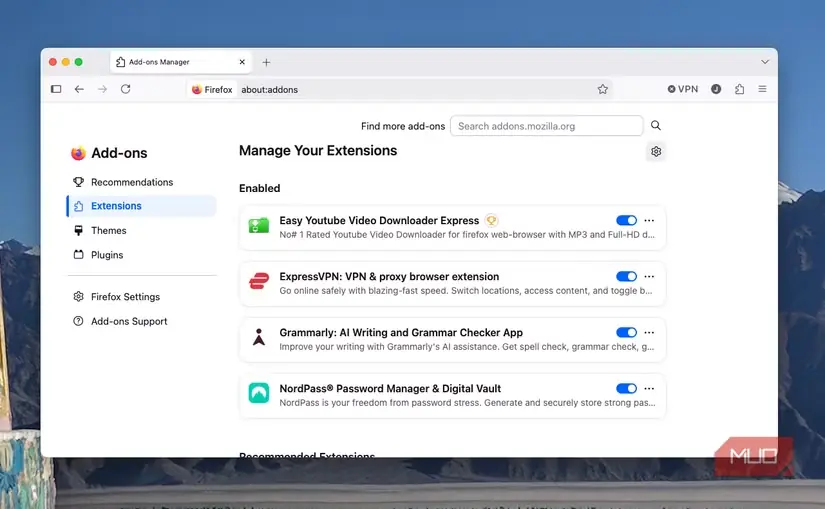The image size is (825, 509).
Task: Bookmark this page with the star icon
Action: (x=602, y=89)
